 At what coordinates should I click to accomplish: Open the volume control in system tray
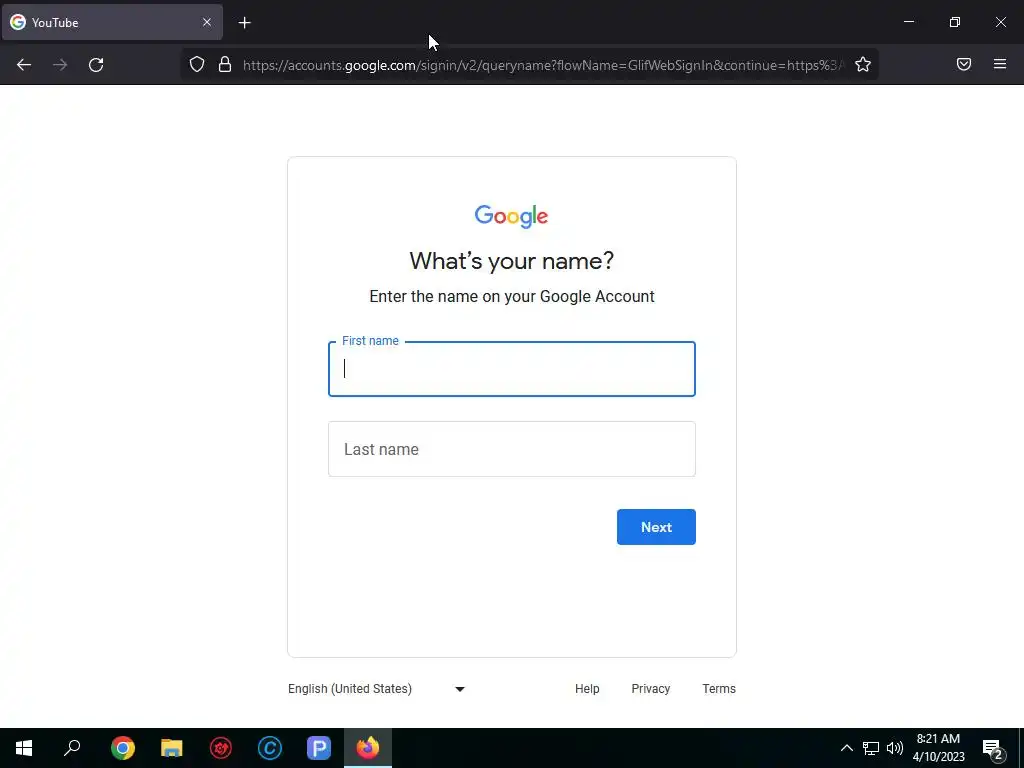tap(895, 748)
